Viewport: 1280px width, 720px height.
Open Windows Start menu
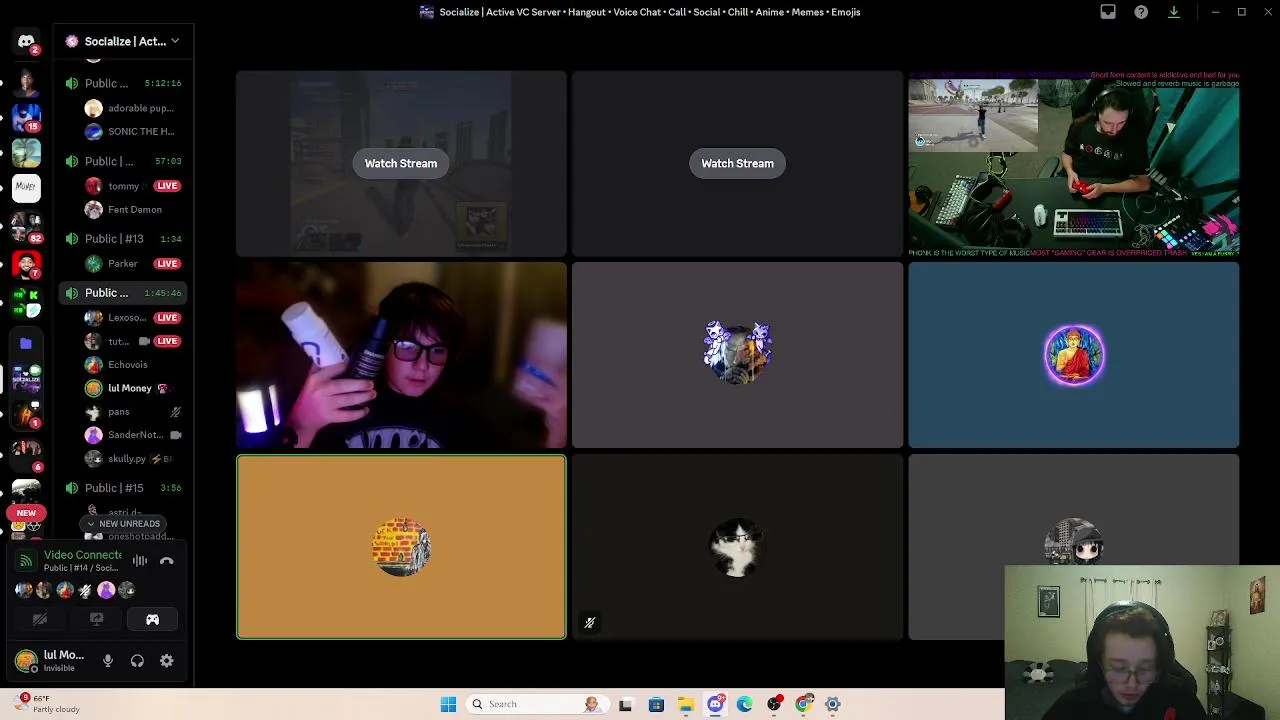click(x=448, y=704)
